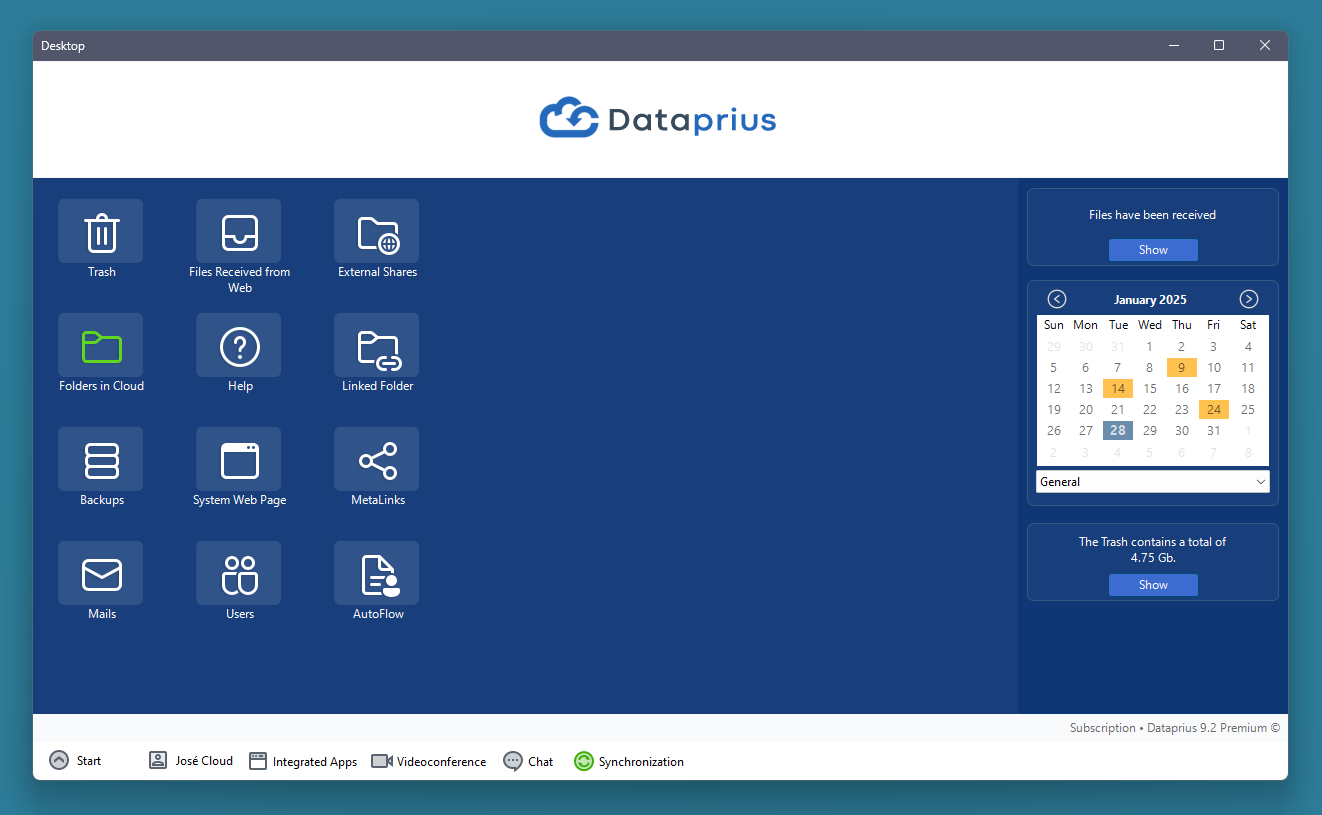Open the System Web Page icon
The width and height of the screenshot is (1322, 815).
[239, 459]
